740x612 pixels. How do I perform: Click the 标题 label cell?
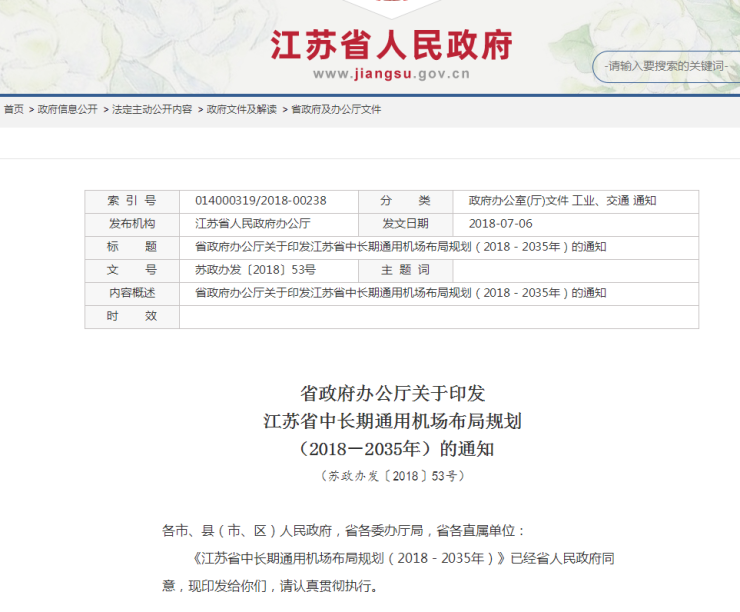(x=132, y=248)
